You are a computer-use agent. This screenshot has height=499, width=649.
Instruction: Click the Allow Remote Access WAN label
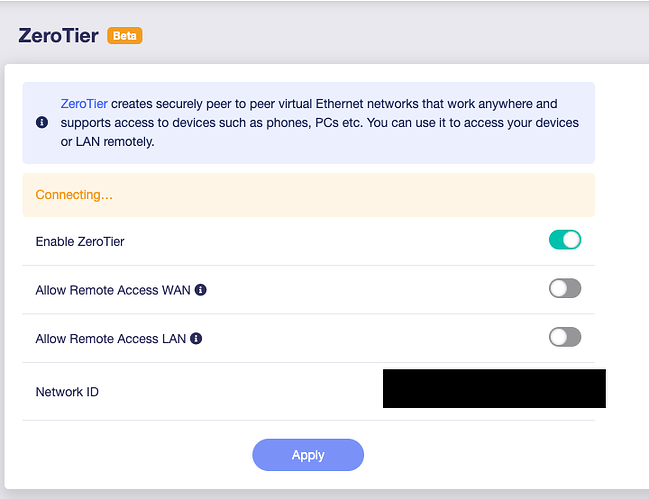tap(113, 290)
